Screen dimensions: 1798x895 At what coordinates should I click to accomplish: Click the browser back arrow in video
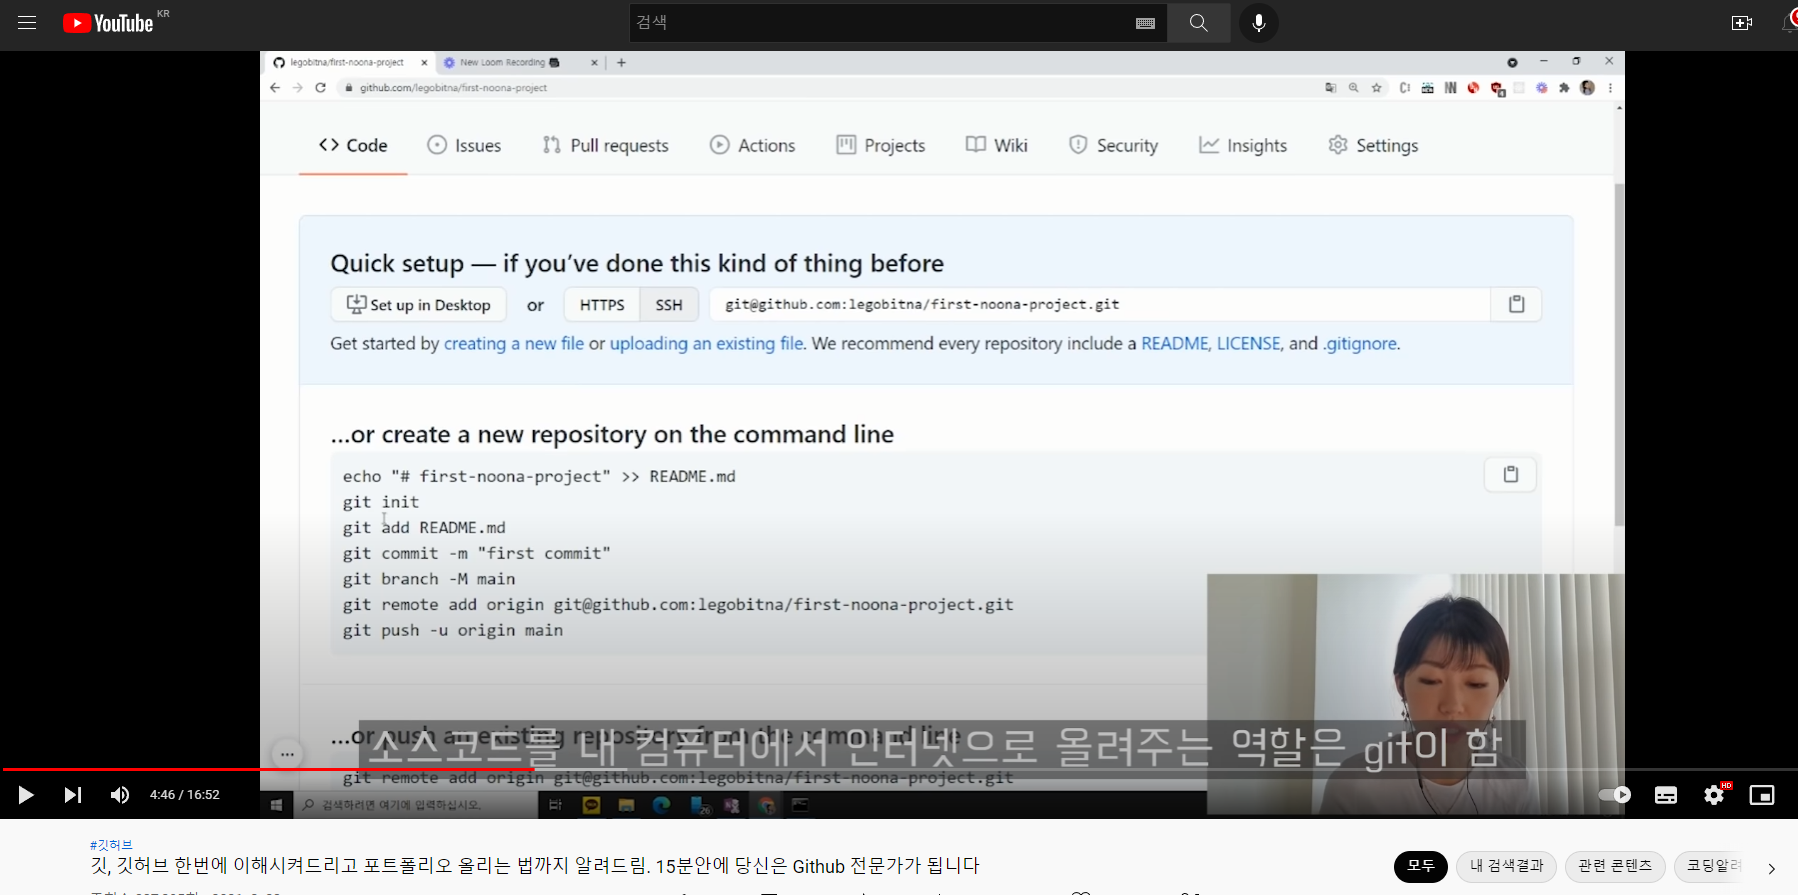point(275,88)
